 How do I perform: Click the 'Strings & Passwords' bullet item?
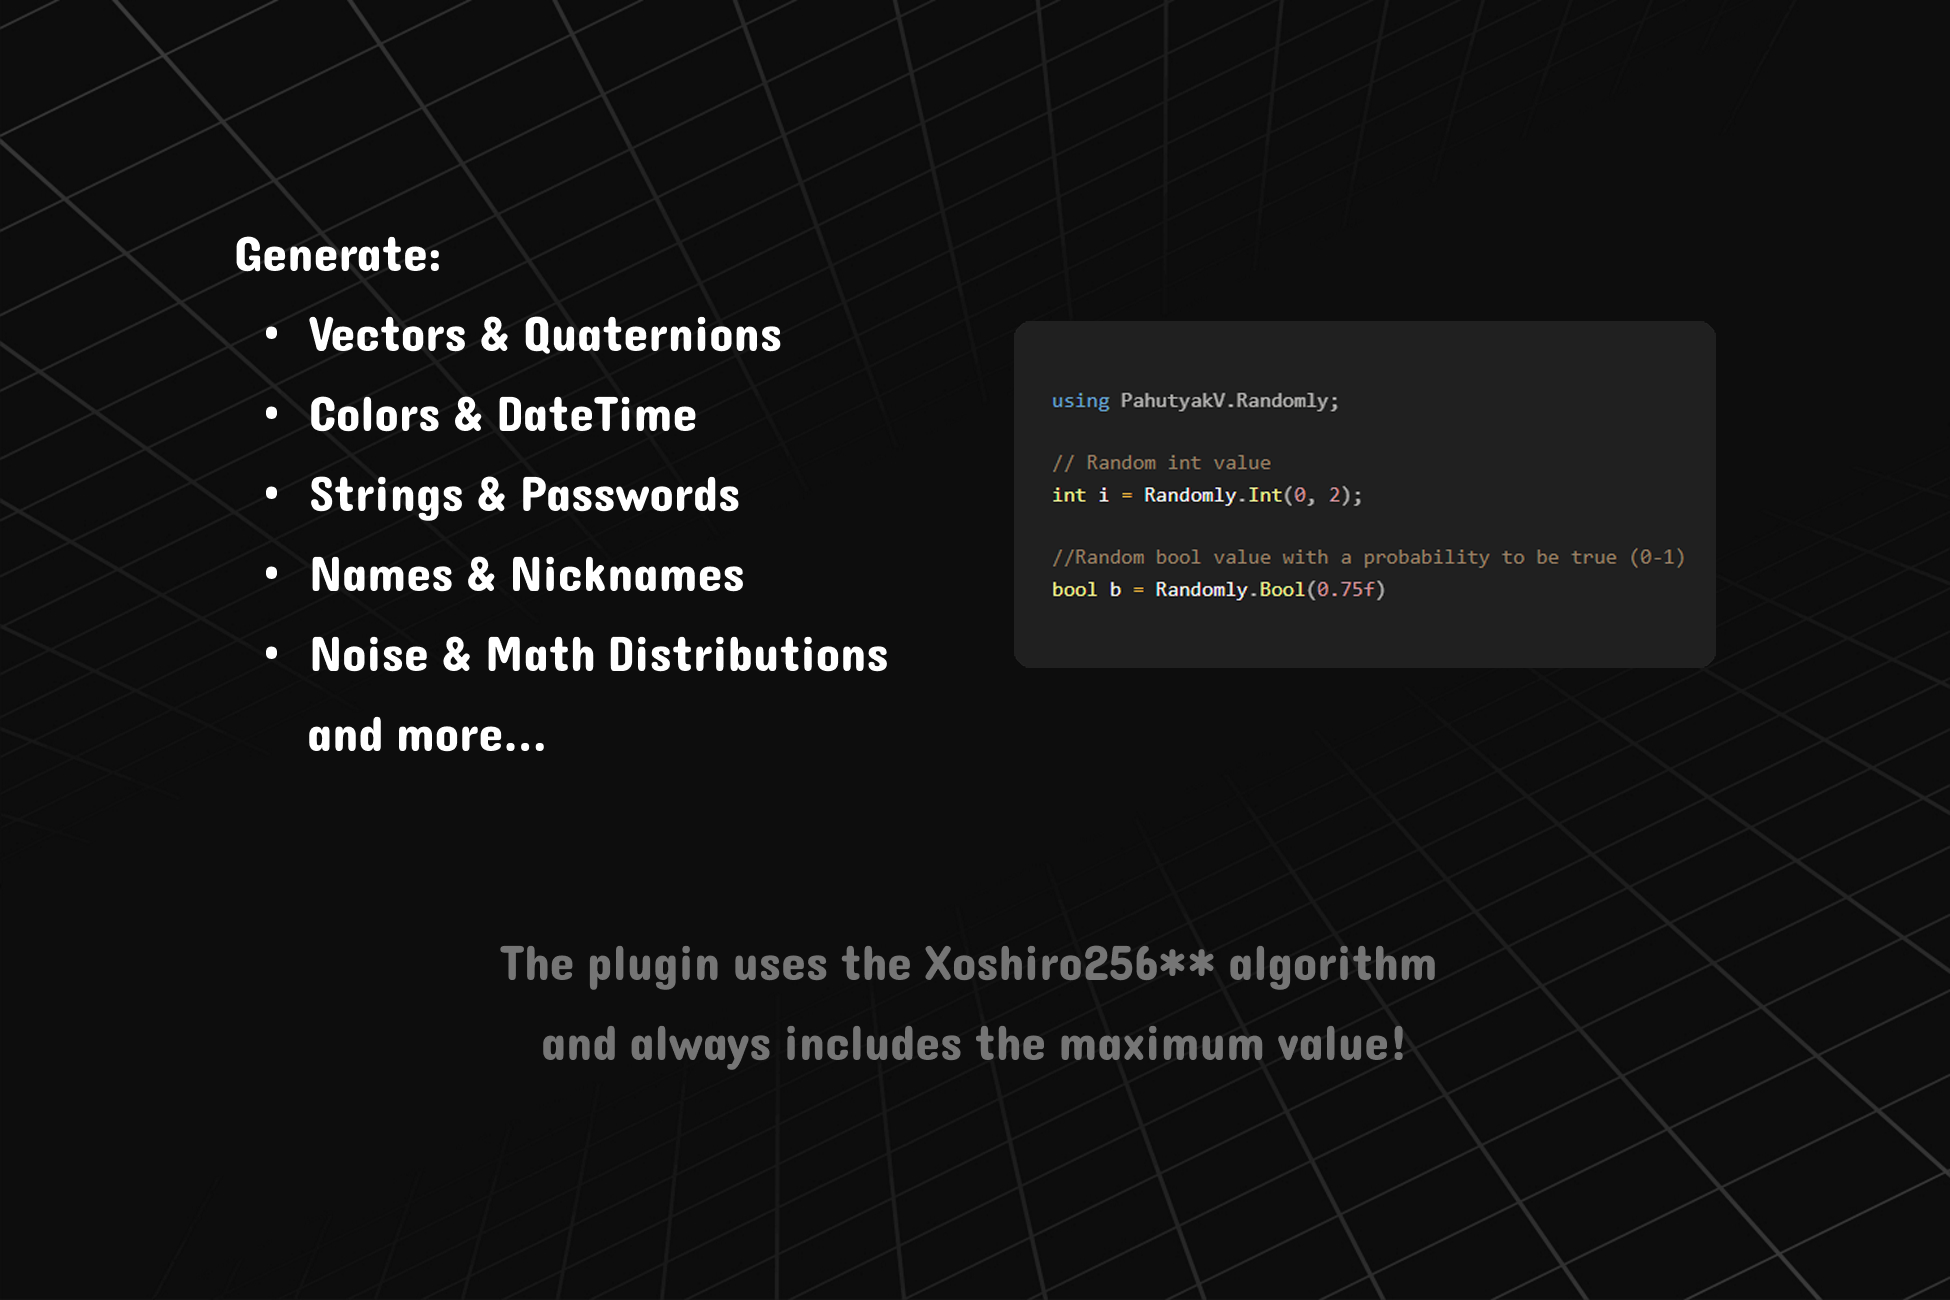[524, 495]
